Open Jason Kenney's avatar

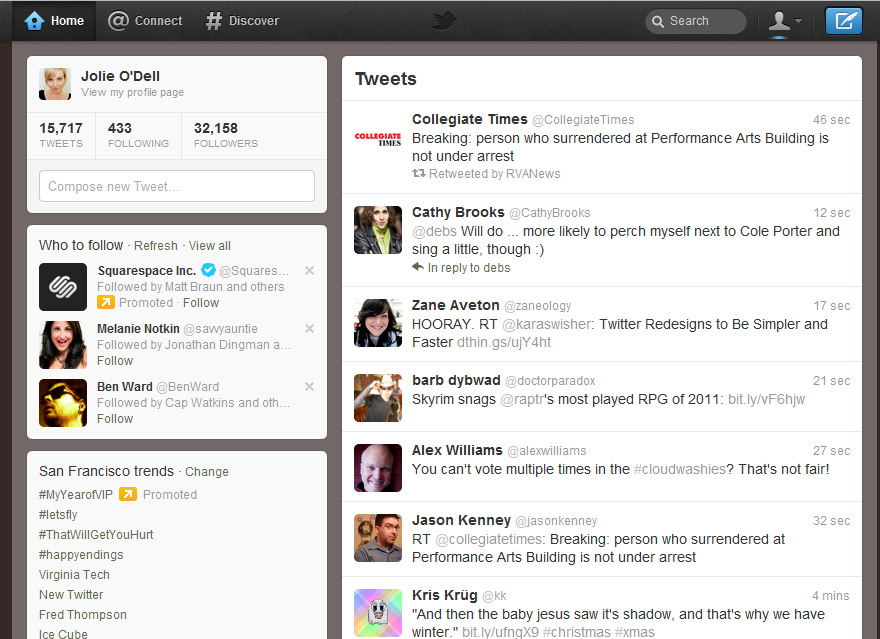(378, 538)
